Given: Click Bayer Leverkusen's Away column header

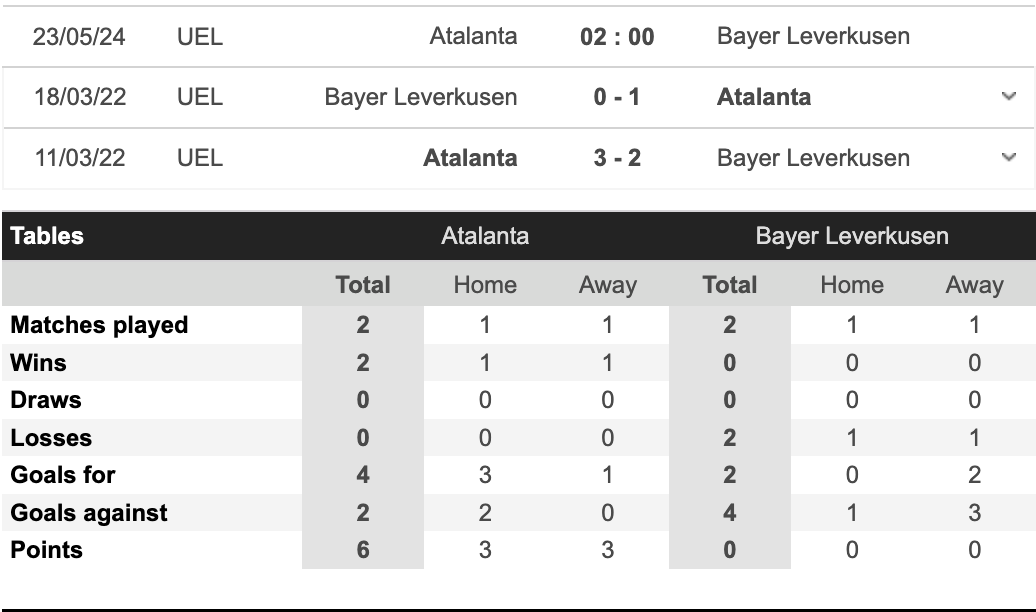Looking at the screenshot, I should point(974,285).
